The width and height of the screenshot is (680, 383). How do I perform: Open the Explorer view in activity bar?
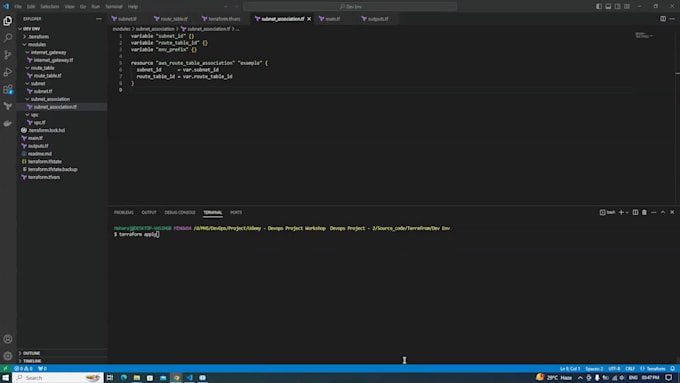pyautogui.click(x=8, y=21)
